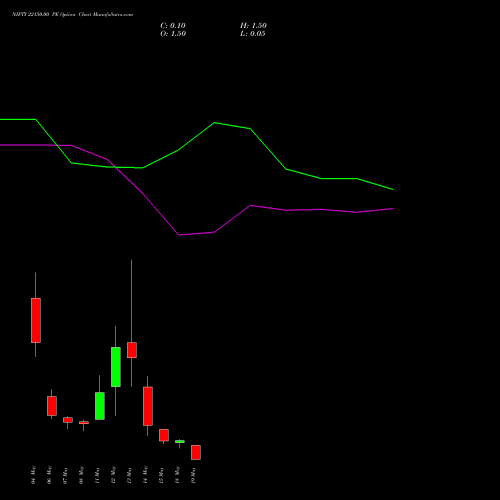Select the red candlestick for 04 May
Screen dimensions: 500x500
36,320
